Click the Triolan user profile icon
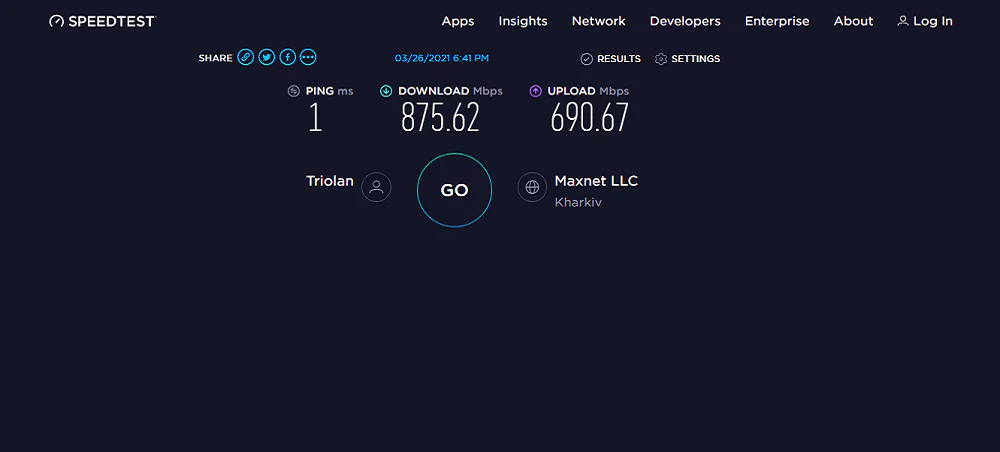1000x452 pixels. pyautogui.click(x=376, y=187)
